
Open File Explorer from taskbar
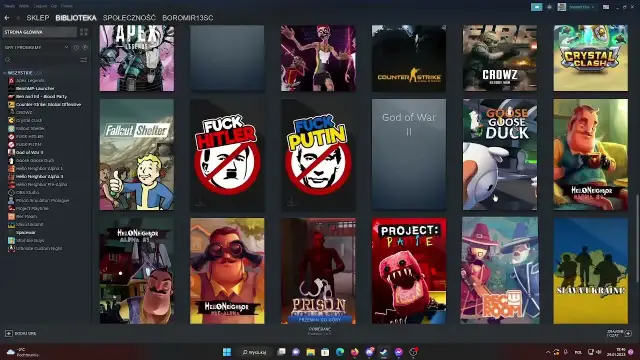(x=311, y=352)
